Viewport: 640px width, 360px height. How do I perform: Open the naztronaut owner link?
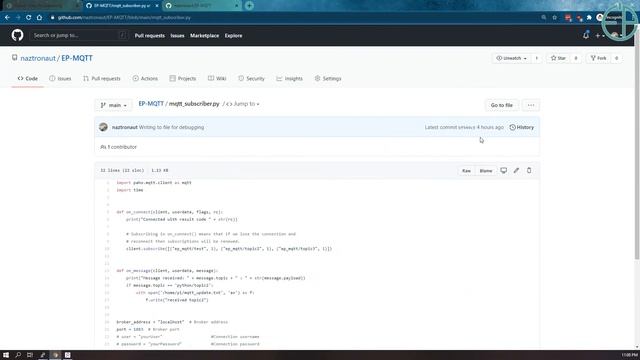pos(38,58)
